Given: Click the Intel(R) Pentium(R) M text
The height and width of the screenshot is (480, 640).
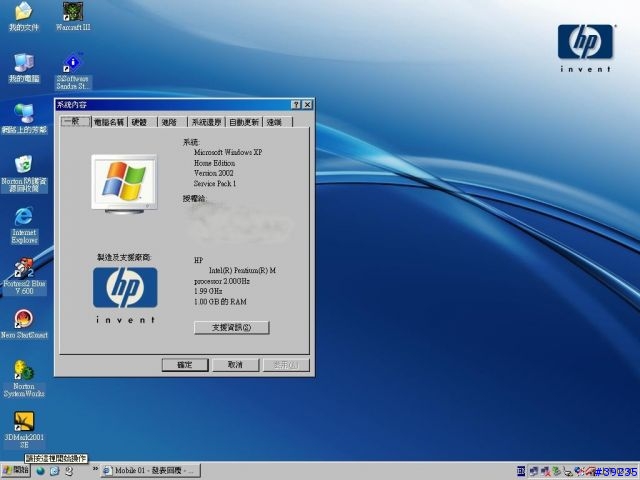Looking at the screenshot, I should 242,271.
